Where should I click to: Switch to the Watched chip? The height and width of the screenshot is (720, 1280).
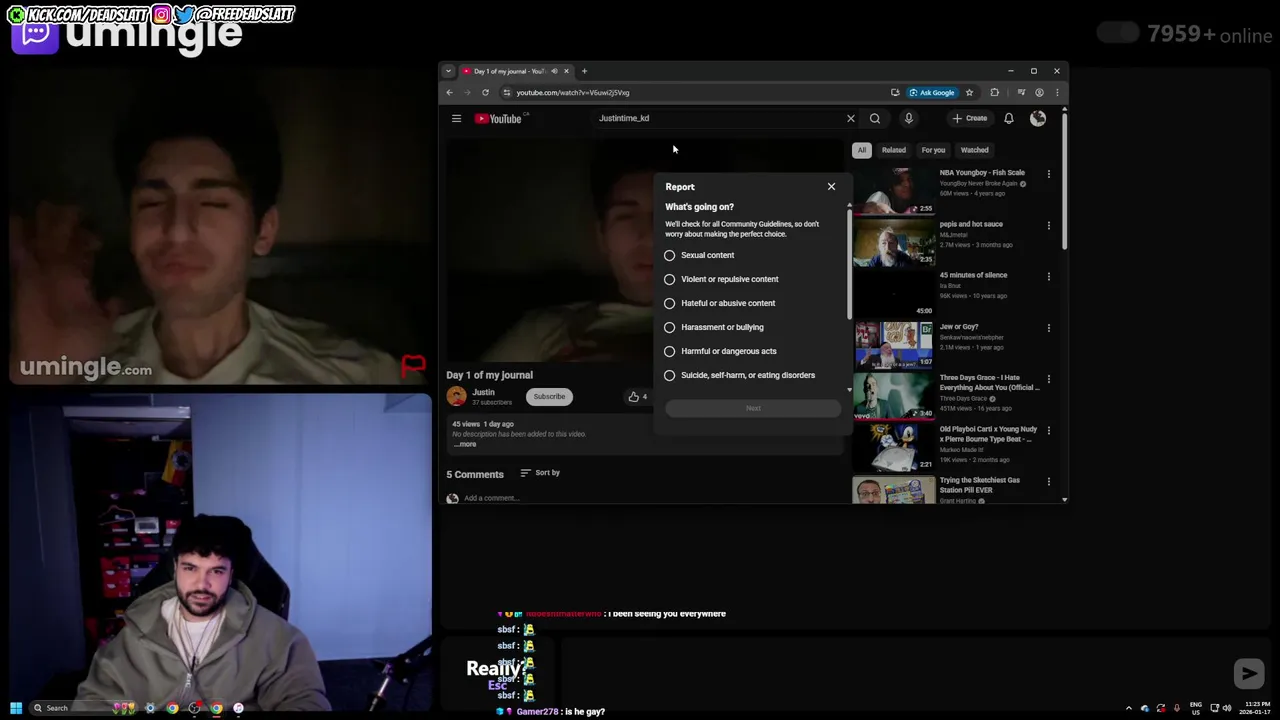974,150
